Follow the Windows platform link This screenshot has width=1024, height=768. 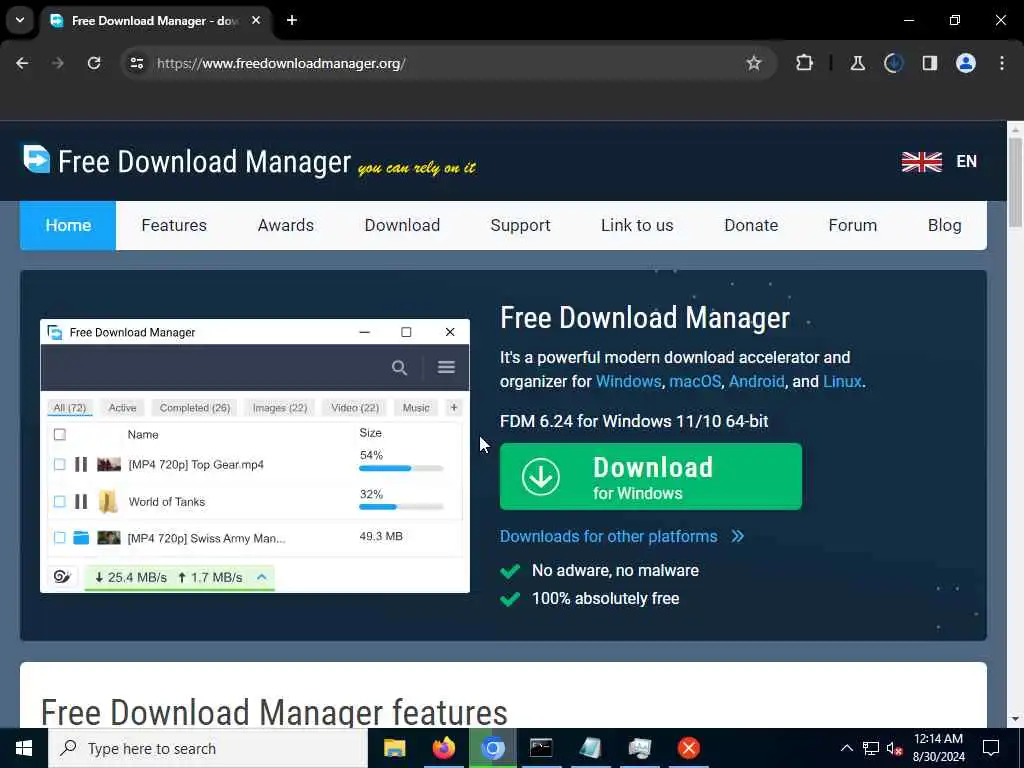coord(628,381)
